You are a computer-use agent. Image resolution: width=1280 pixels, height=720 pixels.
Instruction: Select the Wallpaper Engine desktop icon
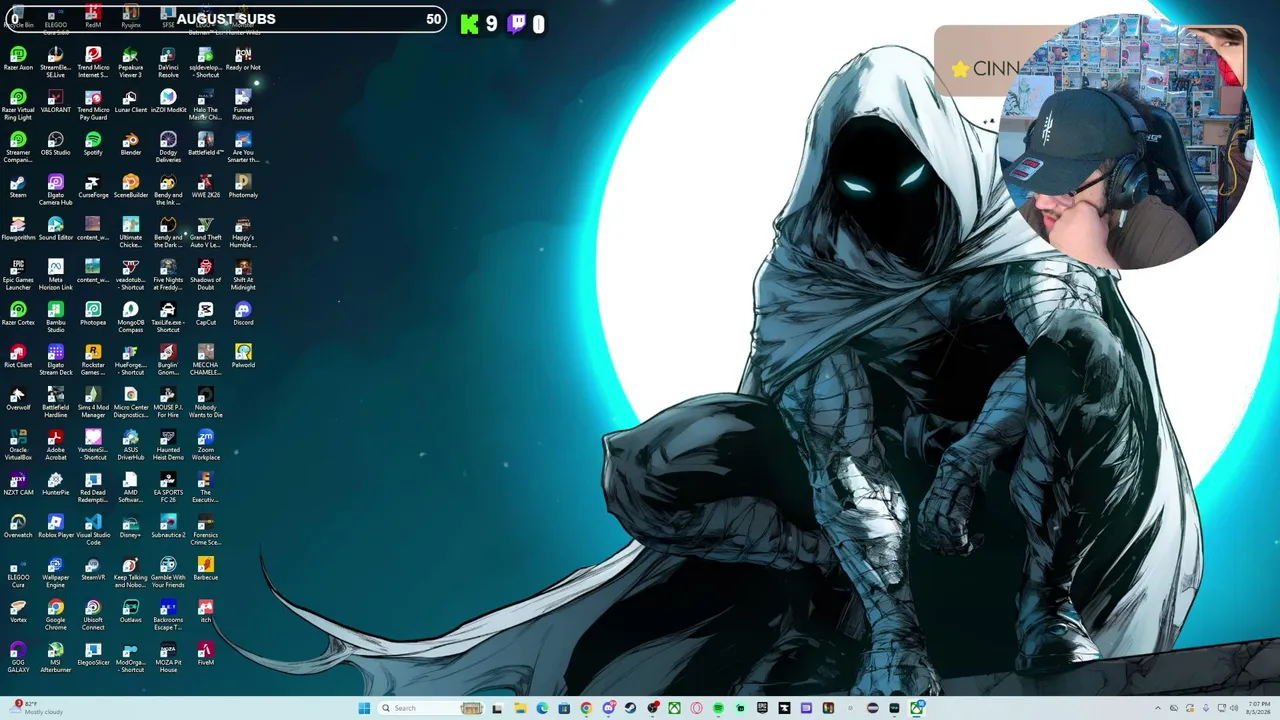[x=55, y=572]
